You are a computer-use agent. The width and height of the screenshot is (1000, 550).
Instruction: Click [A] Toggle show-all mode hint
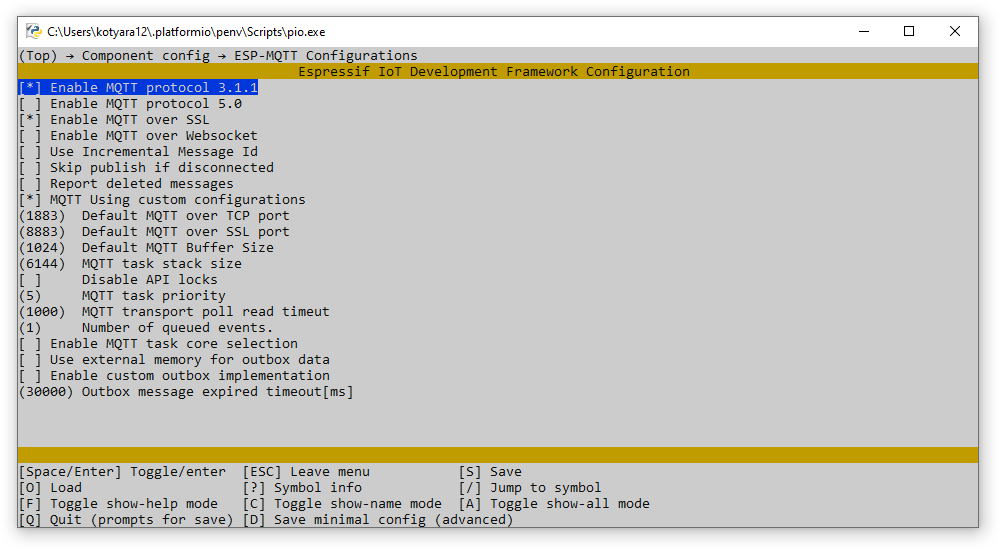coord(554,503)
